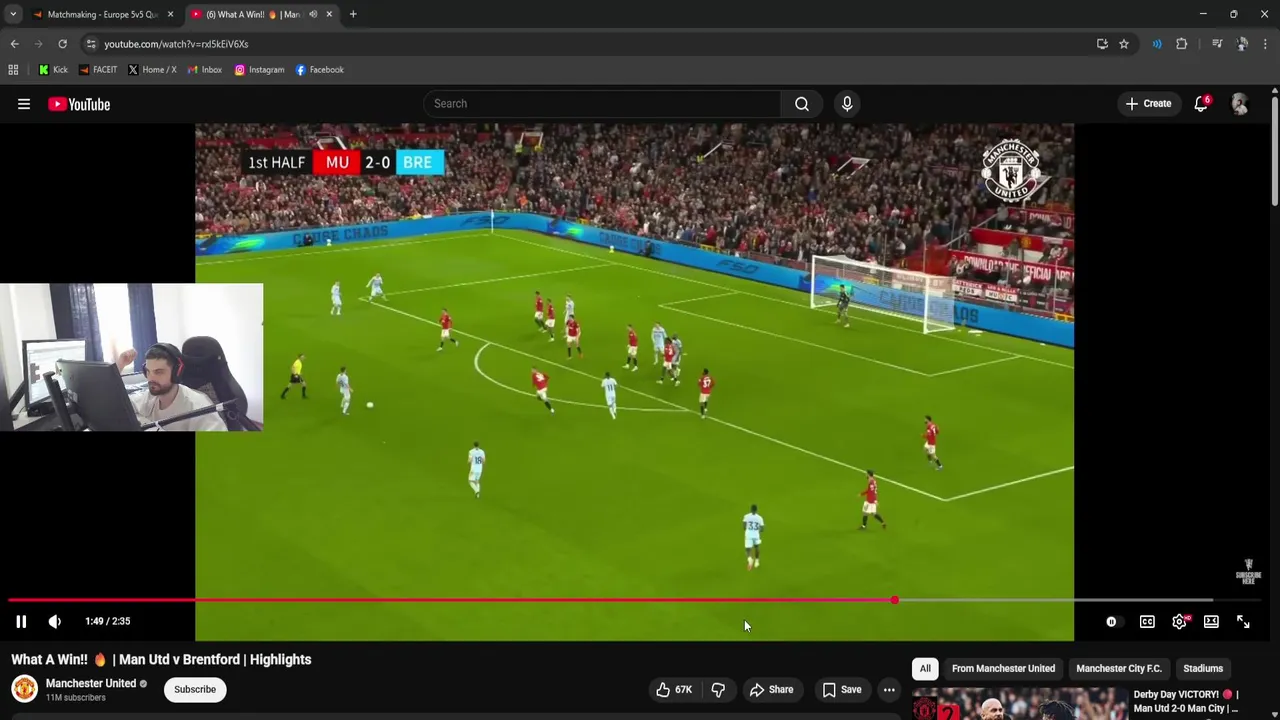Viewport: 1280px width, 720px height.
Task: Open browser tab search dropdown
Action: (x=13, y=14)
